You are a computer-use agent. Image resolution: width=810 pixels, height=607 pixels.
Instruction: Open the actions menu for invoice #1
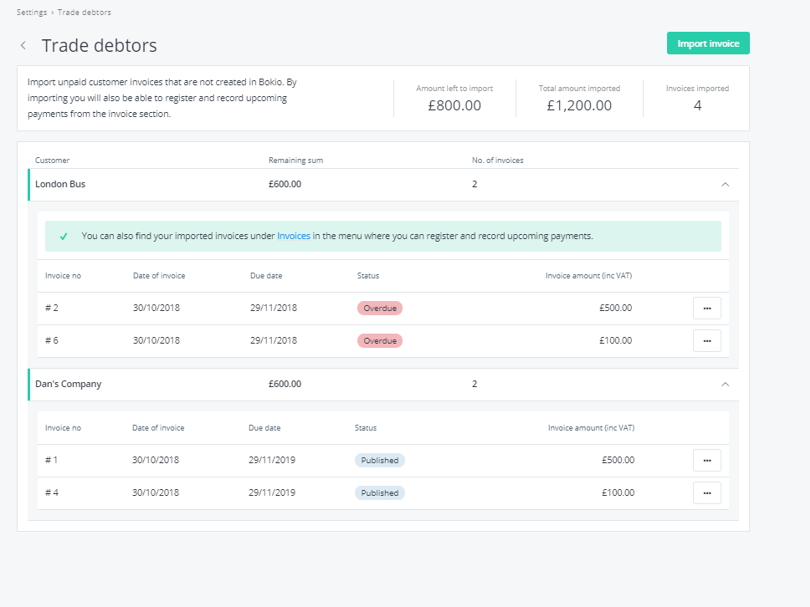coord(707,460)
